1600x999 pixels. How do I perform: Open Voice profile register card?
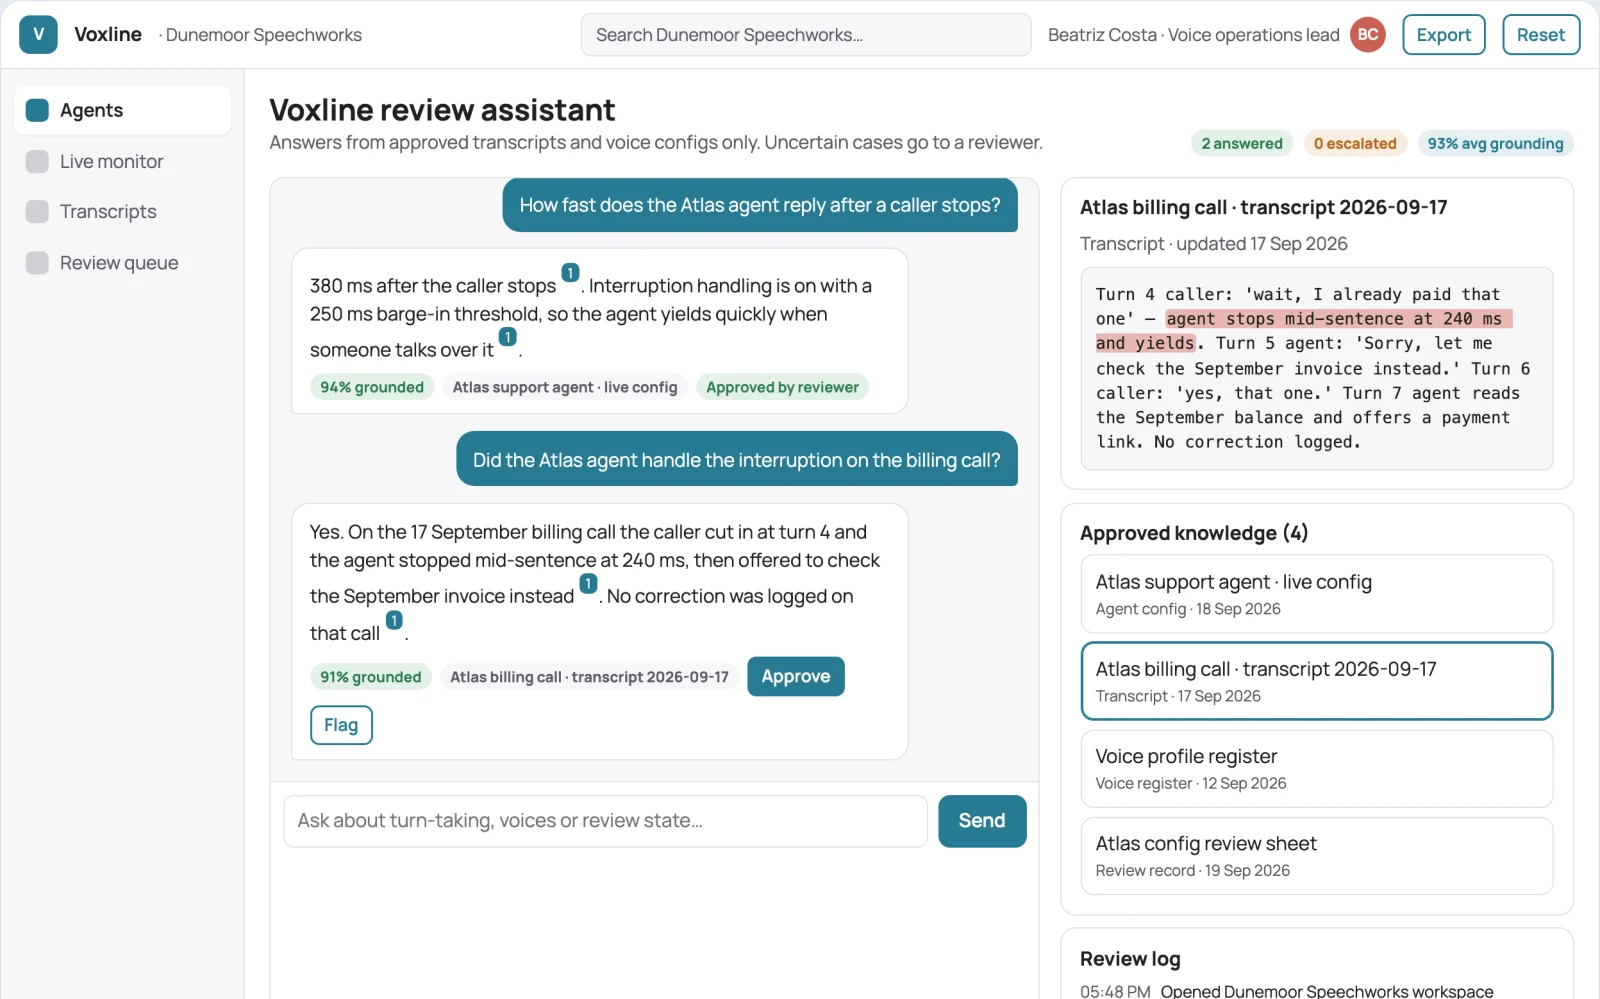pos(1316,769)
